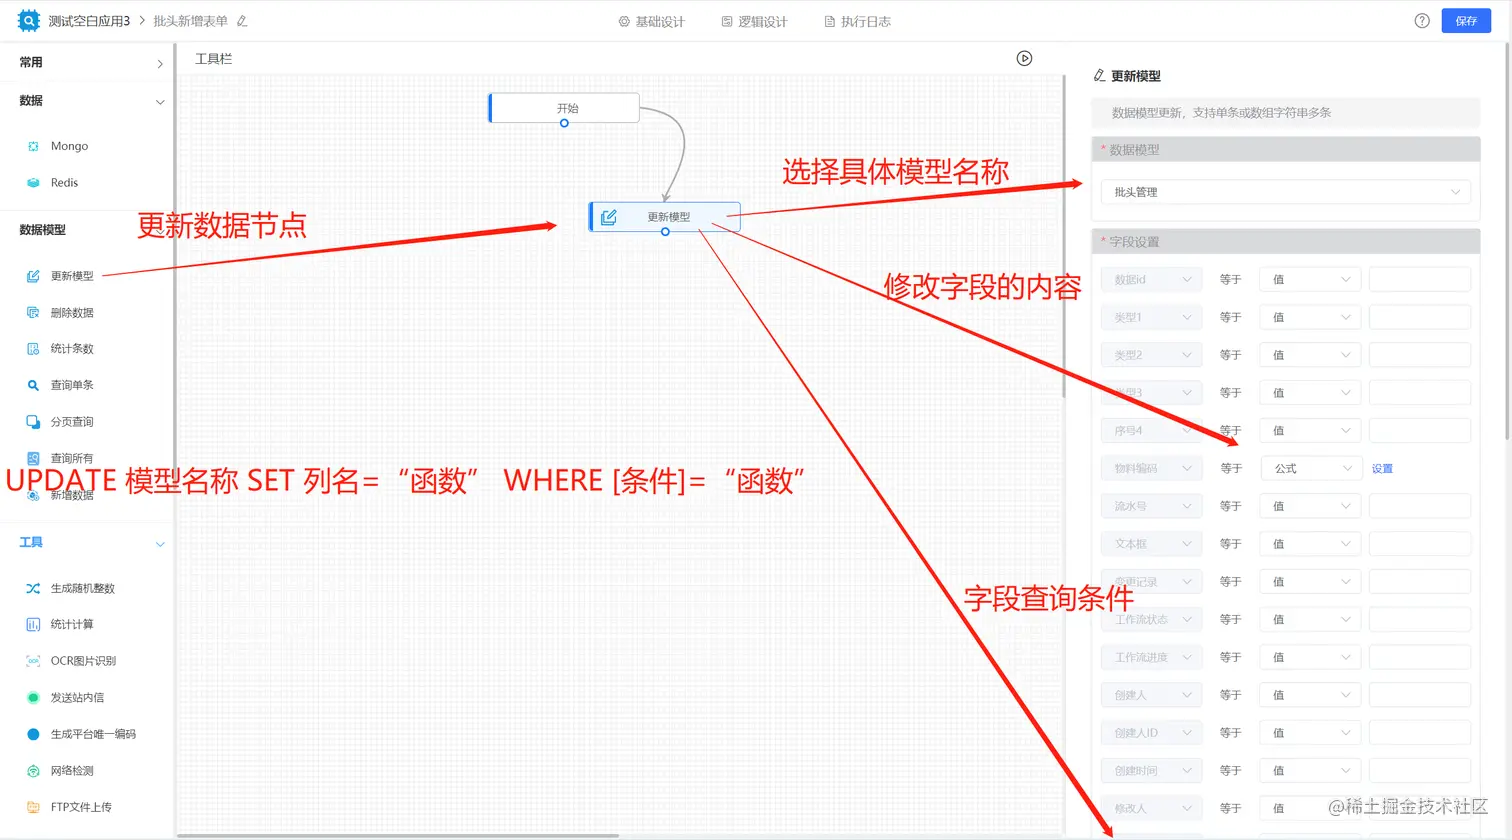
Task: Click the 统计计算 icon
Action: [33, 624]
